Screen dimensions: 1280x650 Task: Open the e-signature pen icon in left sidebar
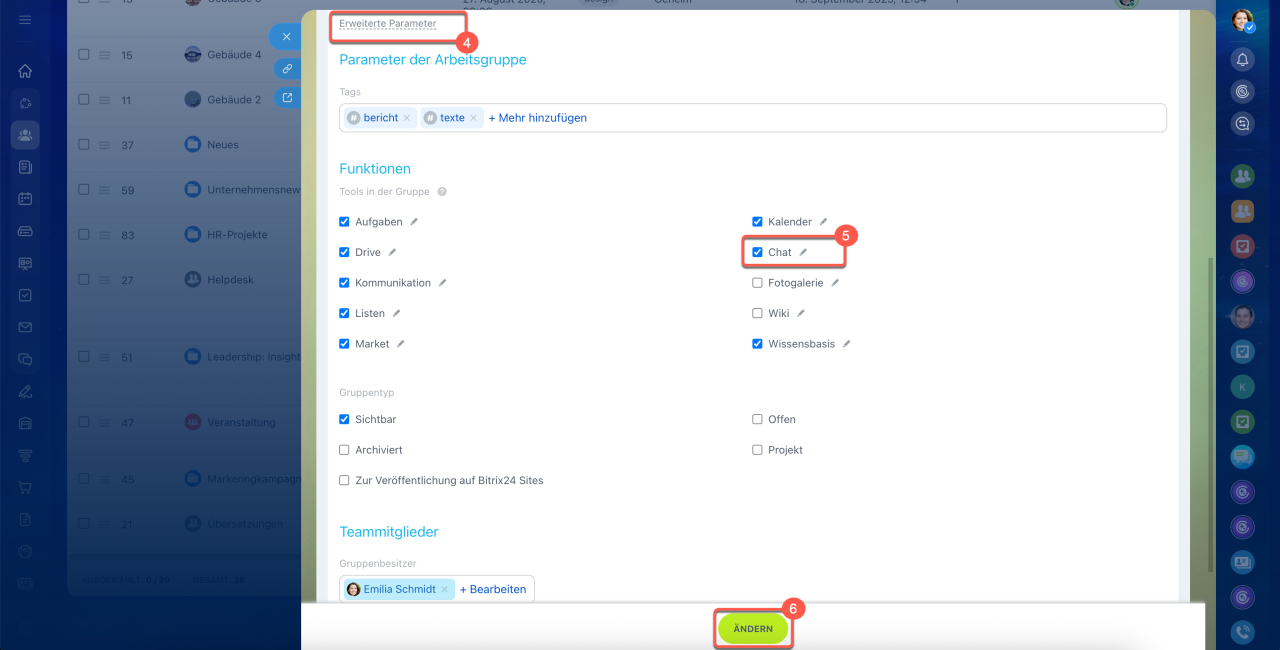pyautogui.click(x=25, y=391)
